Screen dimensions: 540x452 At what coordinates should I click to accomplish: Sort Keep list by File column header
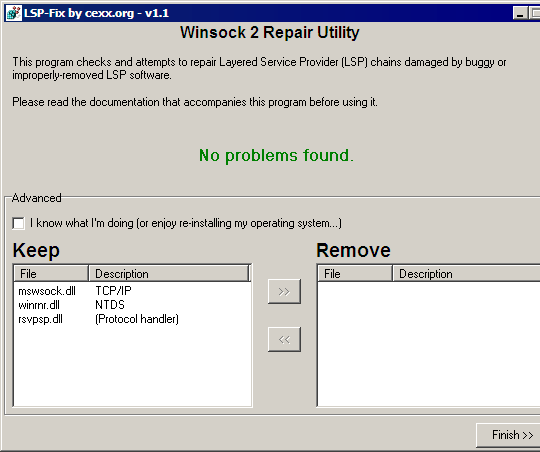pyautogui.click(x=51, y=274)
